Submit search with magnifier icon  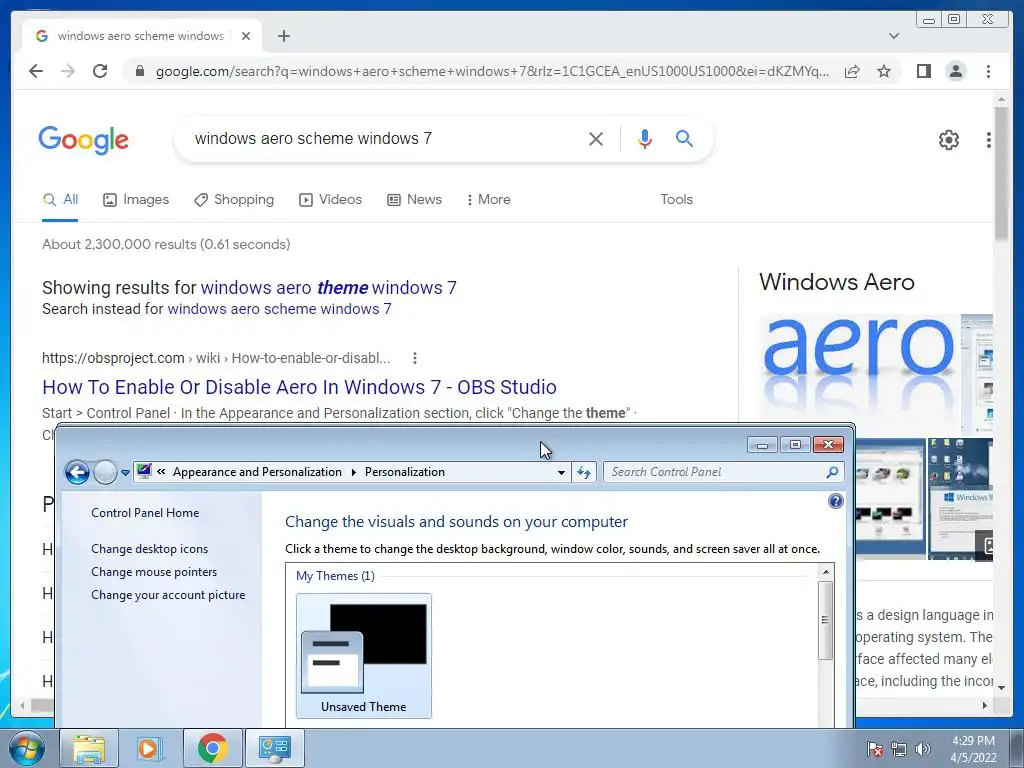click(684, 138)
